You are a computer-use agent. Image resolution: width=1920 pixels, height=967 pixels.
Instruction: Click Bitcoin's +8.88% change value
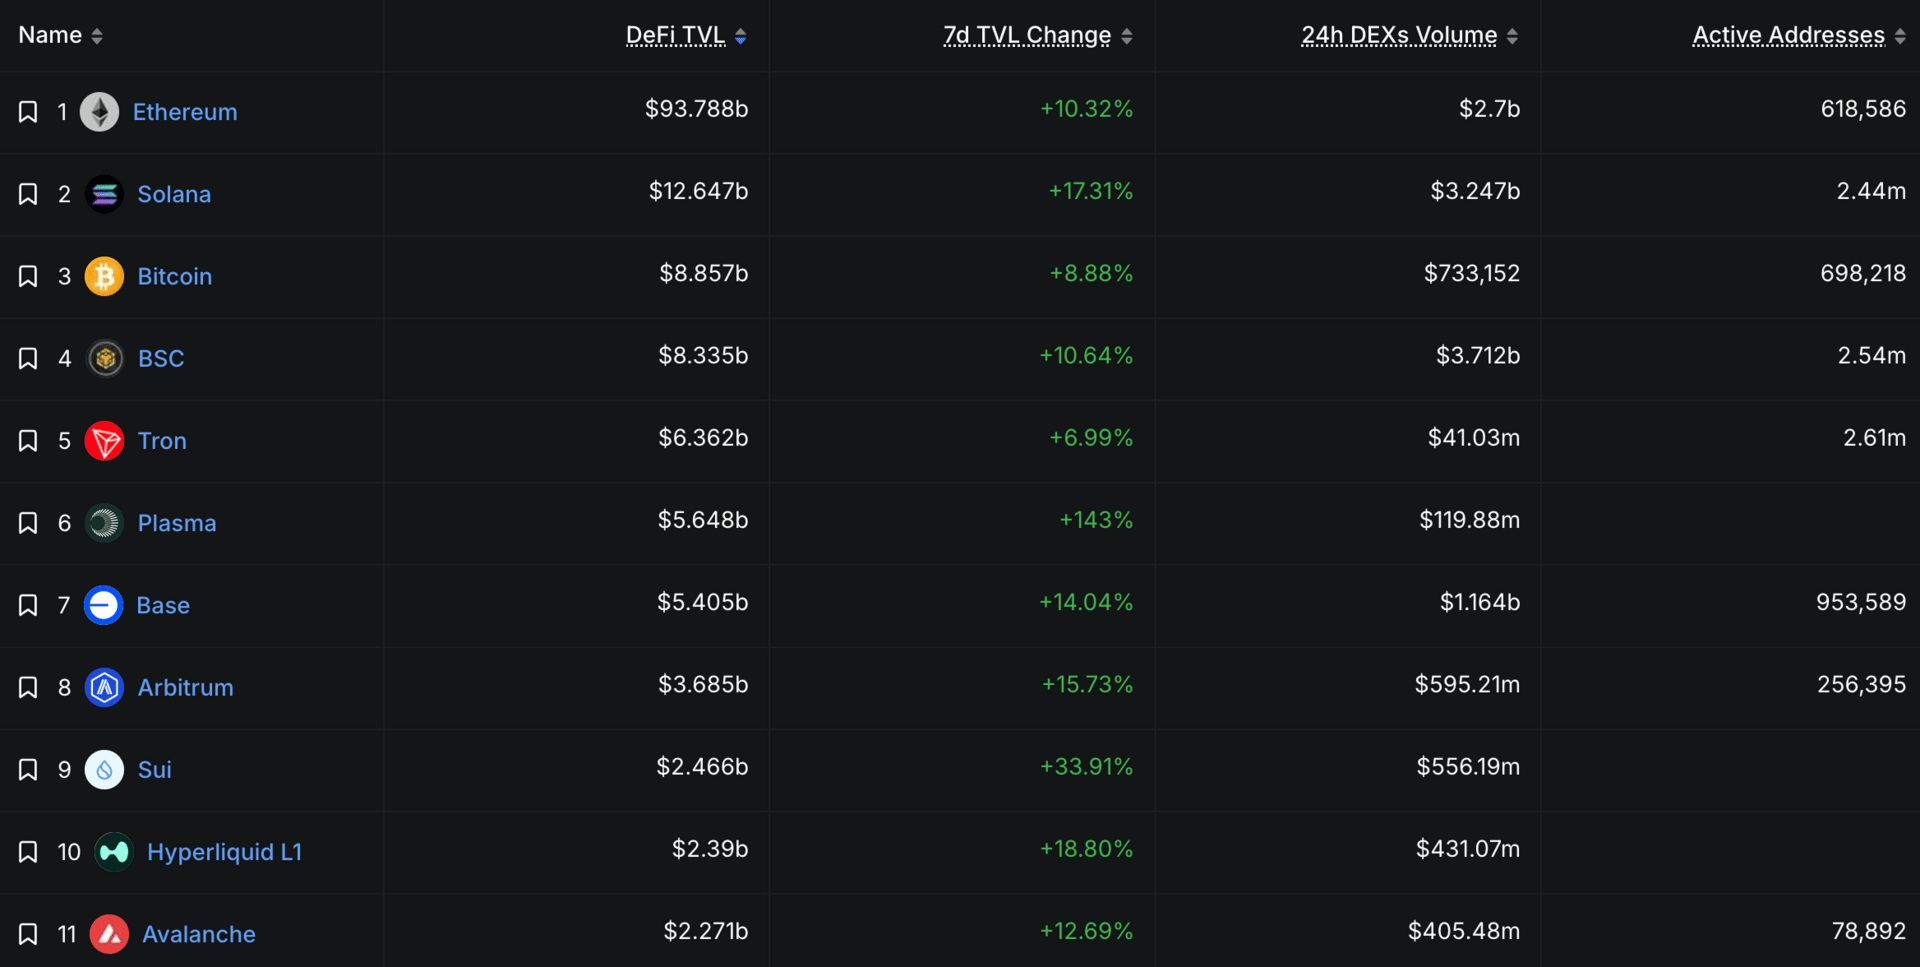click(x=1091, y=273)
